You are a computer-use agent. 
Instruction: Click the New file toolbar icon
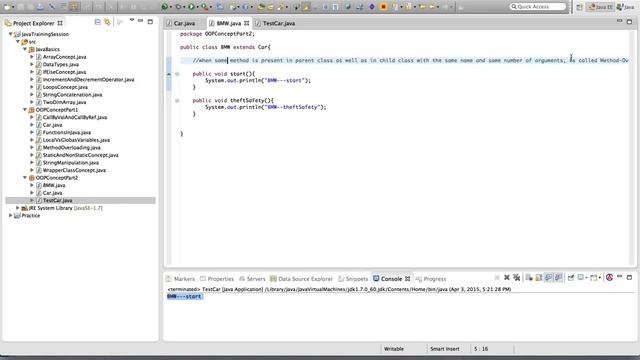click(7, 7)
